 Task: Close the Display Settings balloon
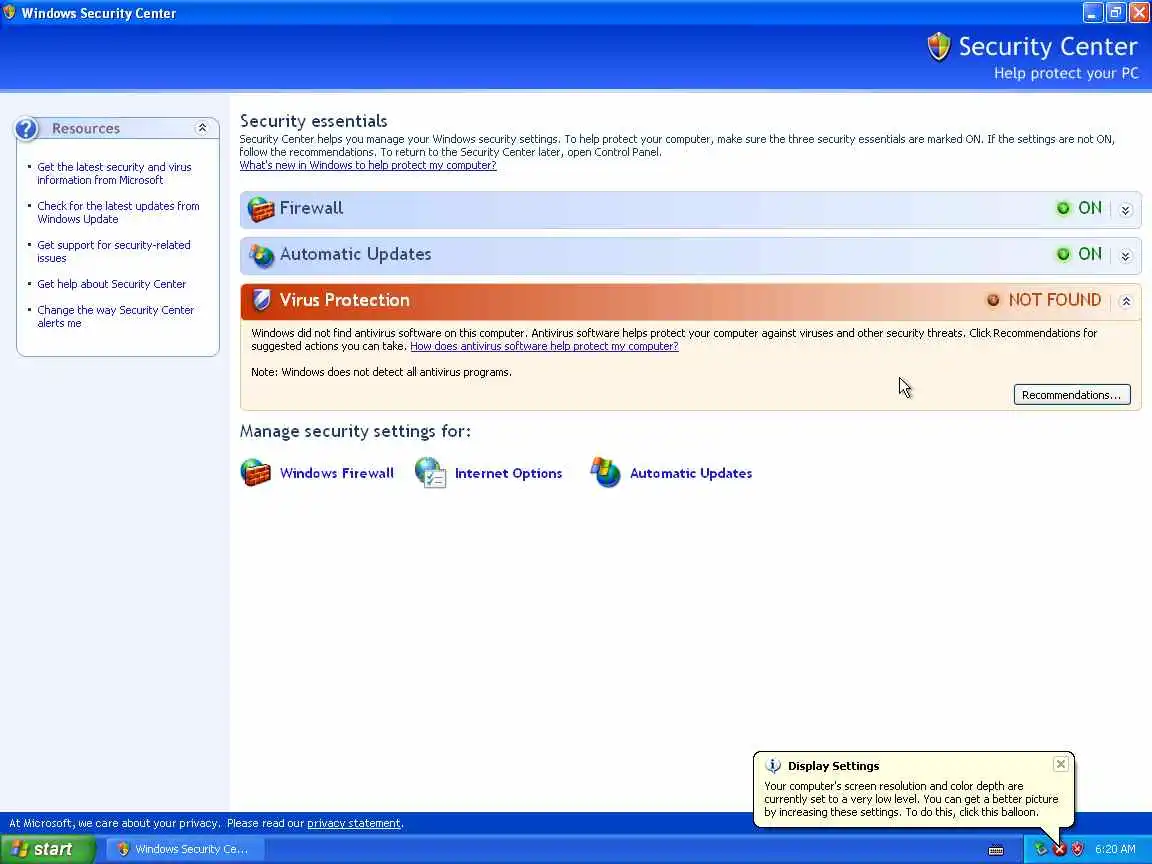point(1061,764)
